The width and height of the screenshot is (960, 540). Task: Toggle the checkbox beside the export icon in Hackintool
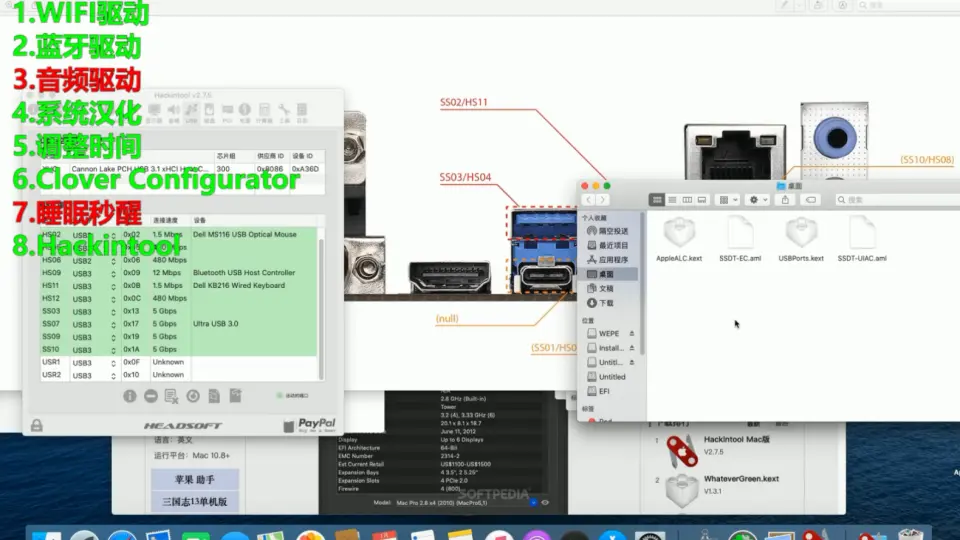(279, 396)
